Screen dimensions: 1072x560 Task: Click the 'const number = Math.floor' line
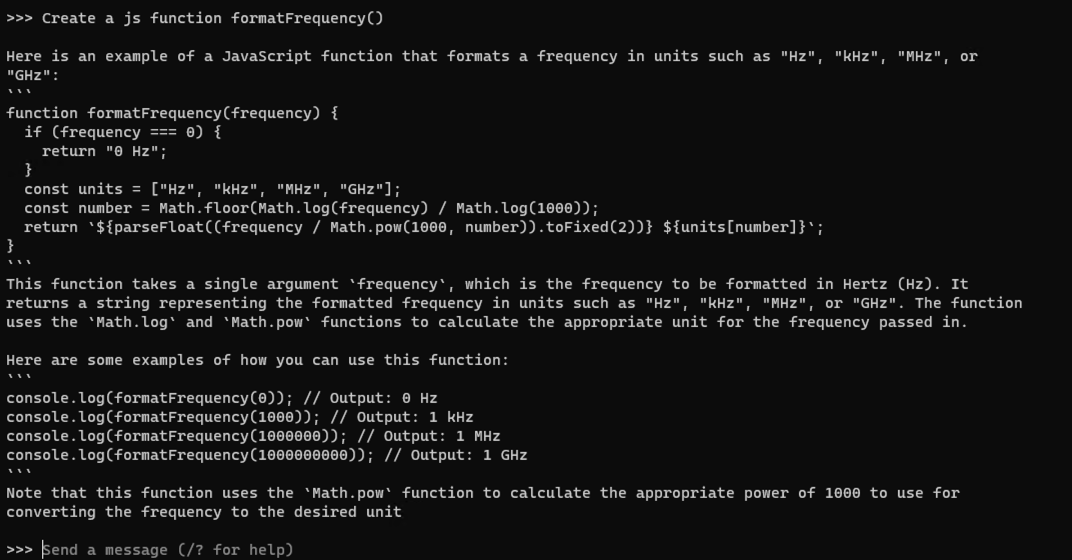click(311, 209)
